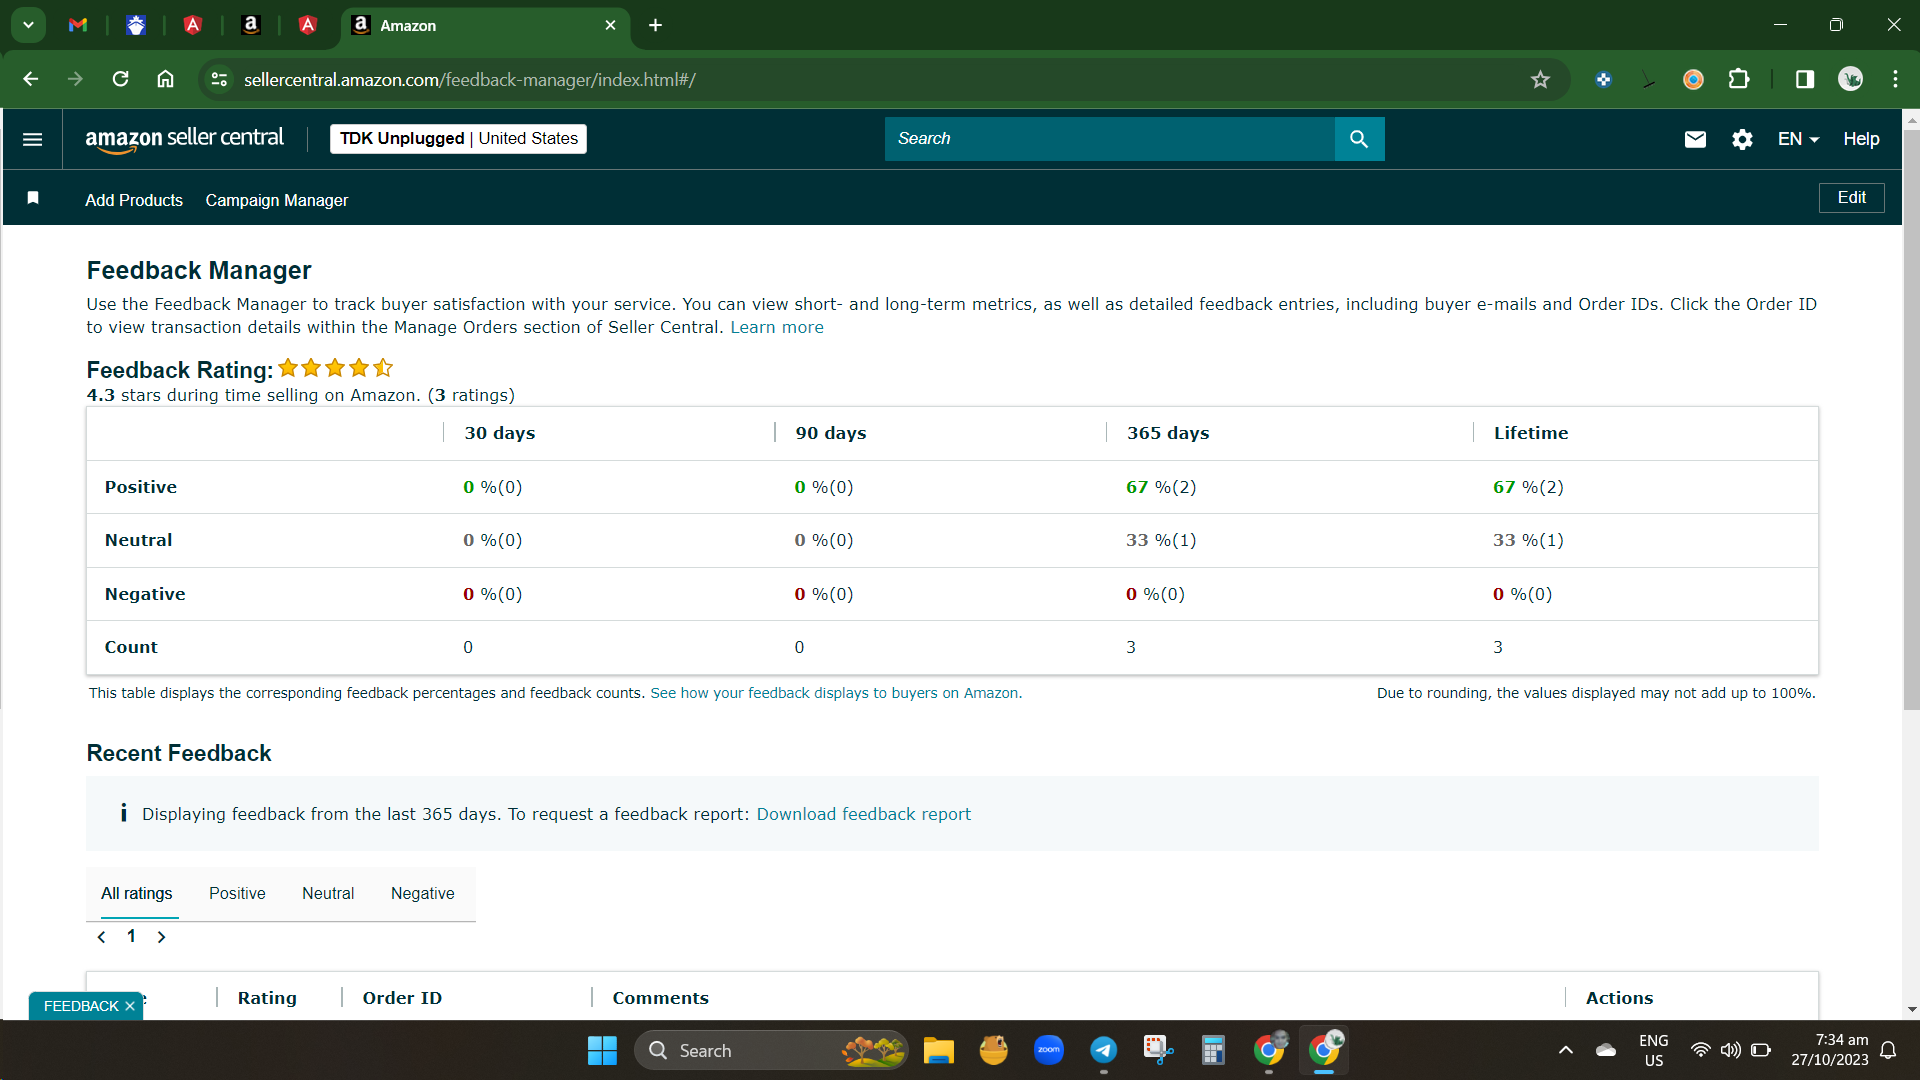Open the Add Products menu item

click(x=134, y=200)
